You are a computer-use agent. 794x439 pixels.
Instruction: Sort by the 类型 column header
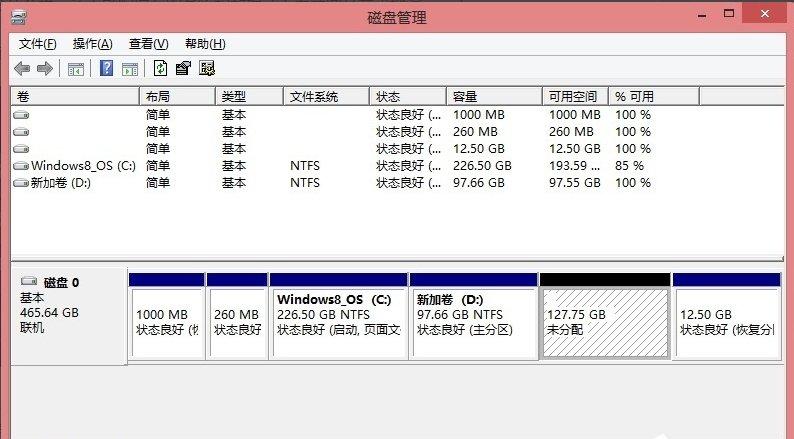coord(249,96)
